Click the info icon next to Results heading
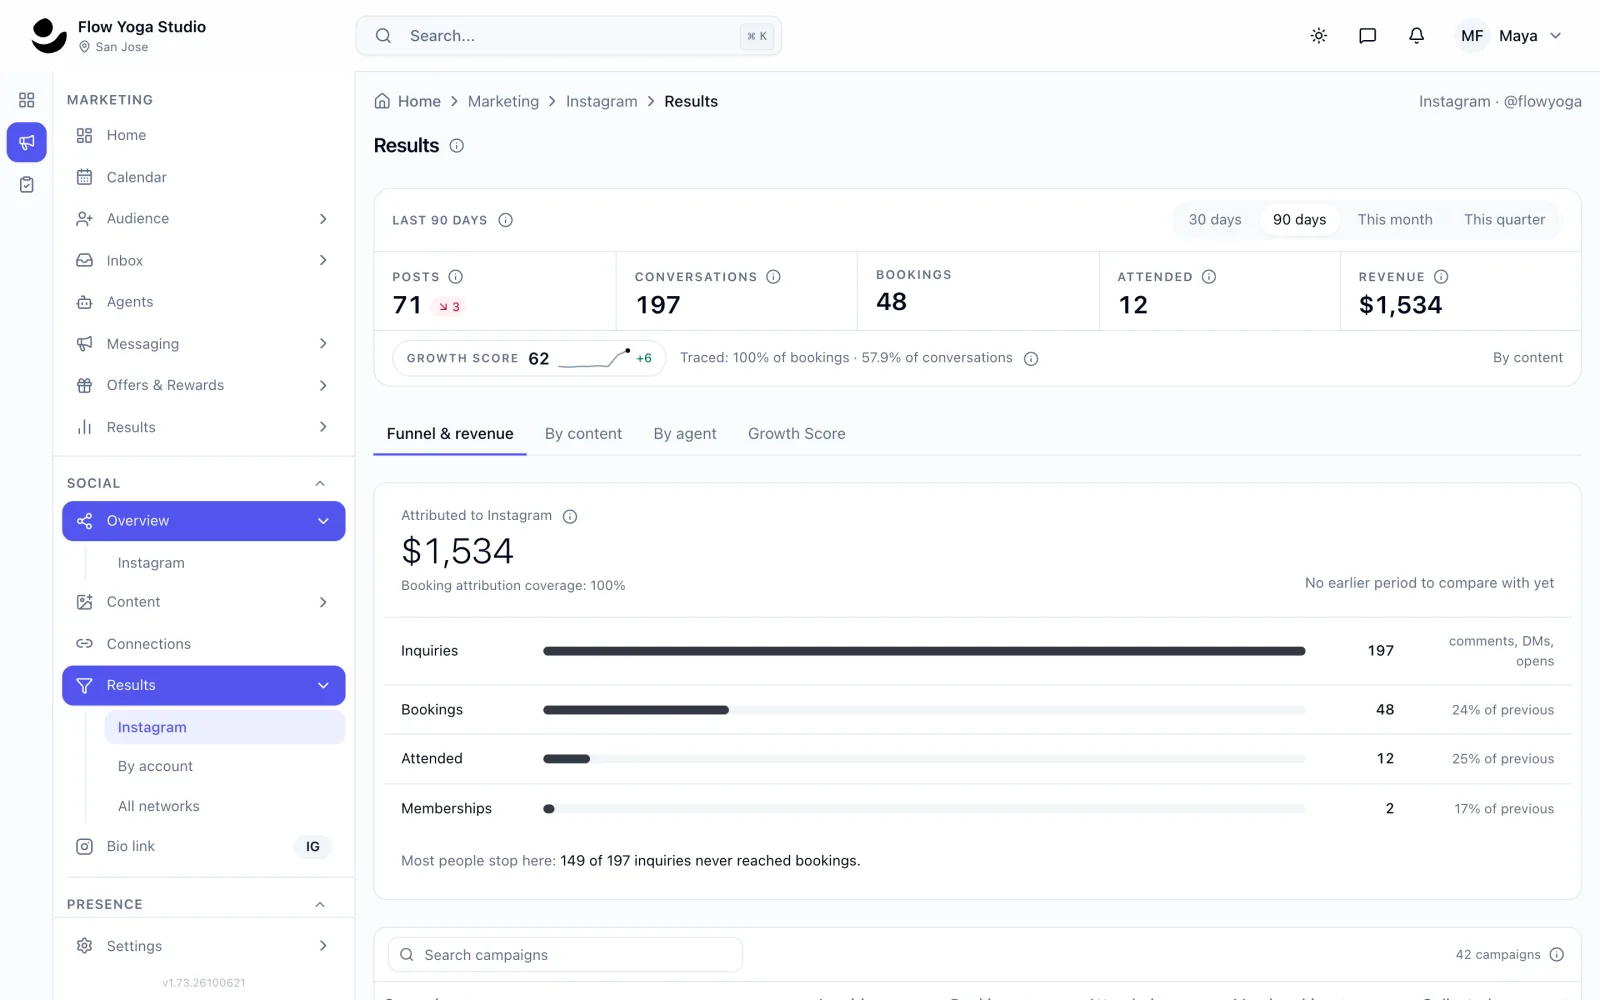 457,146
